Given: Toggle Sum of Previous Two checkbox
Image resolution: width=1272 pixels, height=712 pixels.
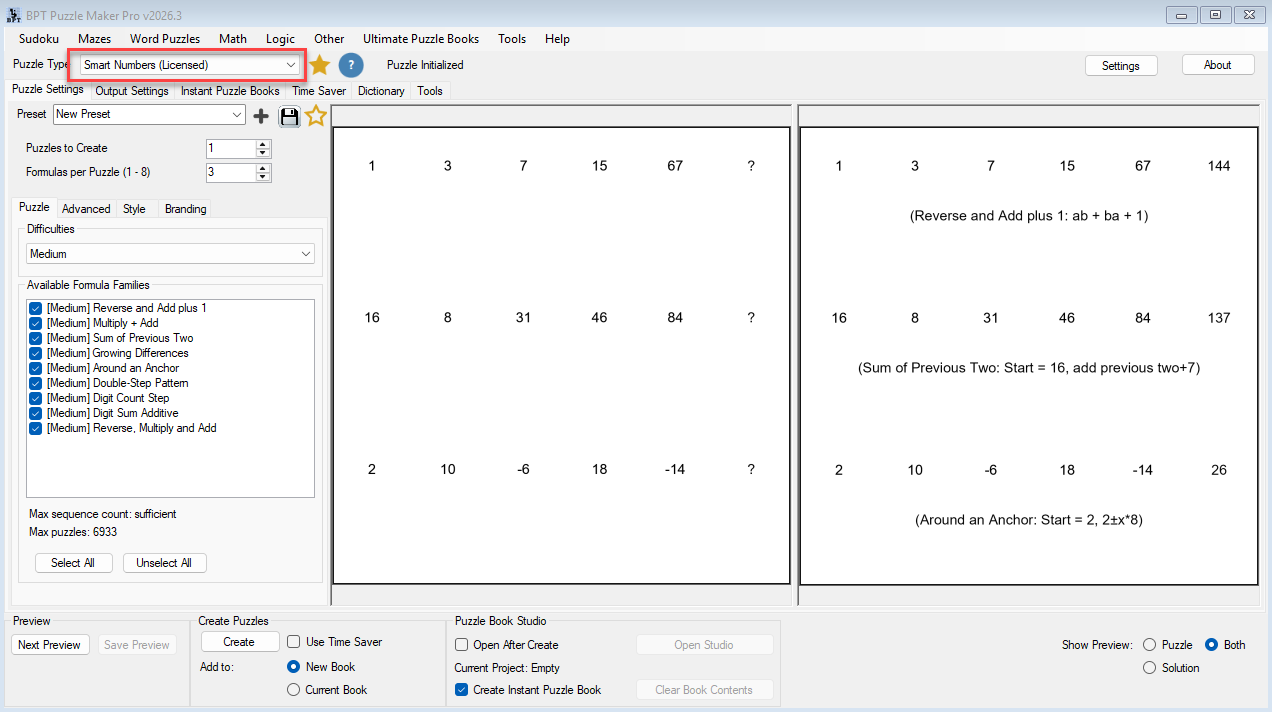Looking at the screenshot, I should [36, 338].
